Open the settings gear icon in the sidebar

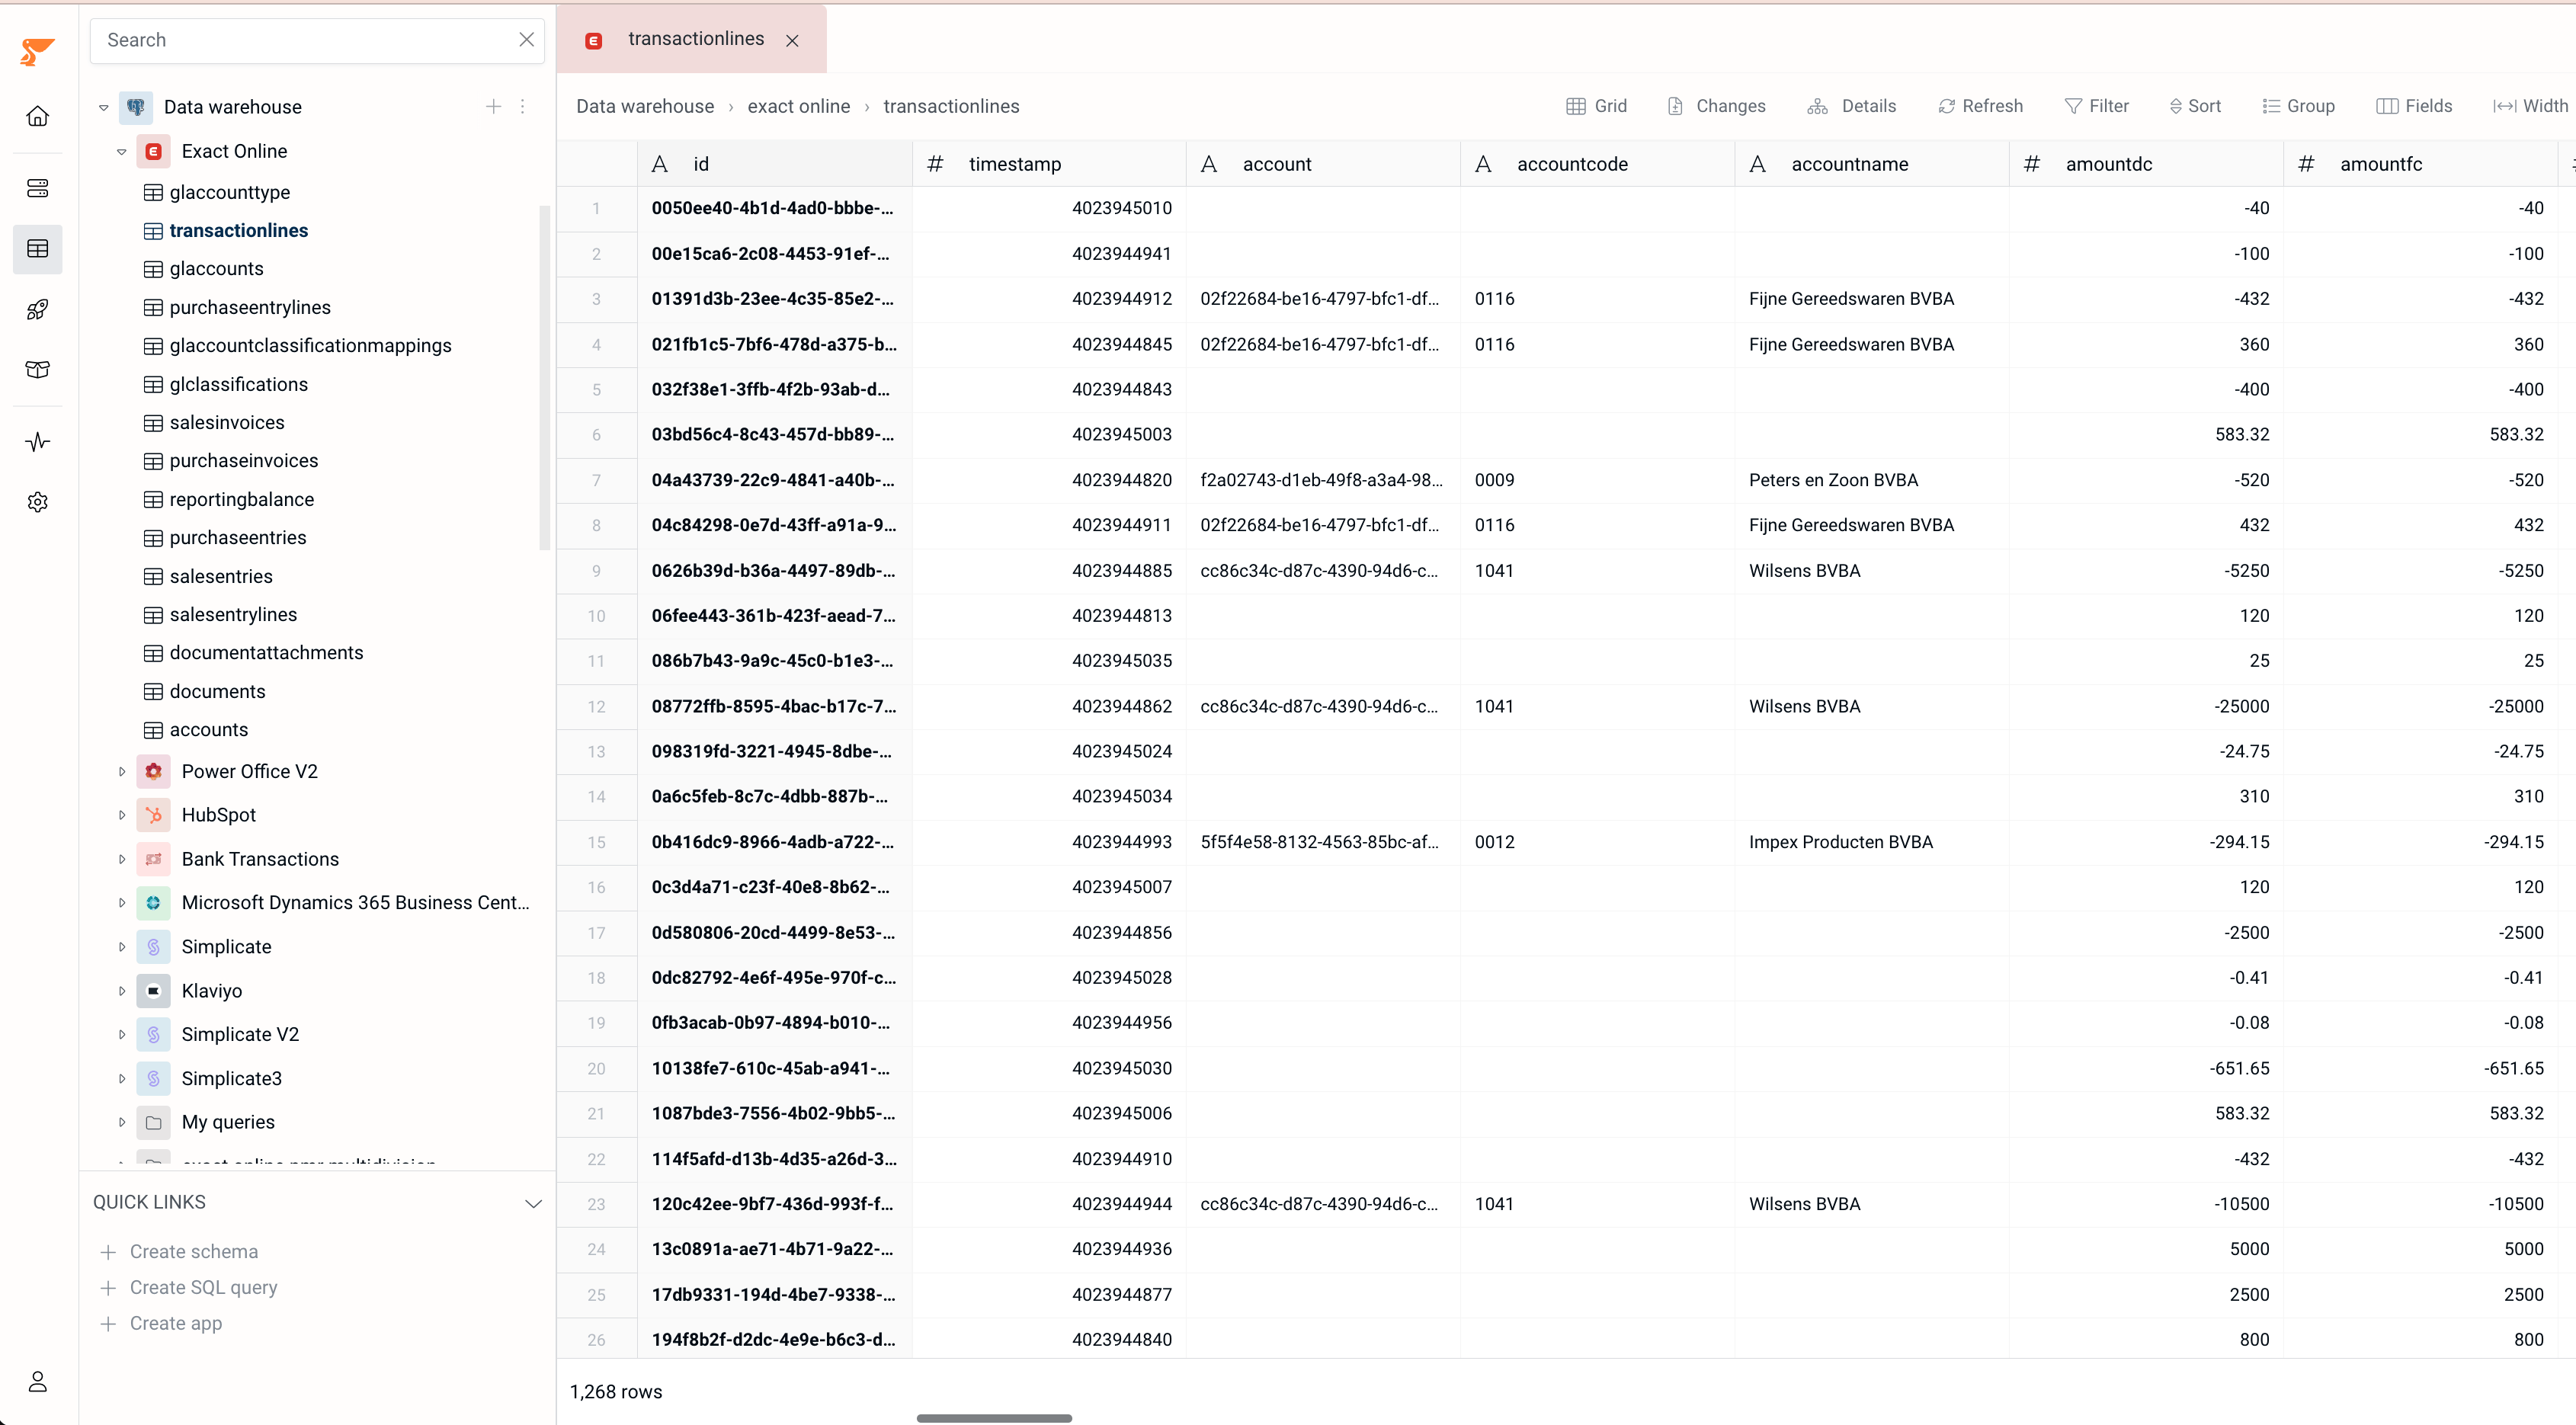coord(38,502)
